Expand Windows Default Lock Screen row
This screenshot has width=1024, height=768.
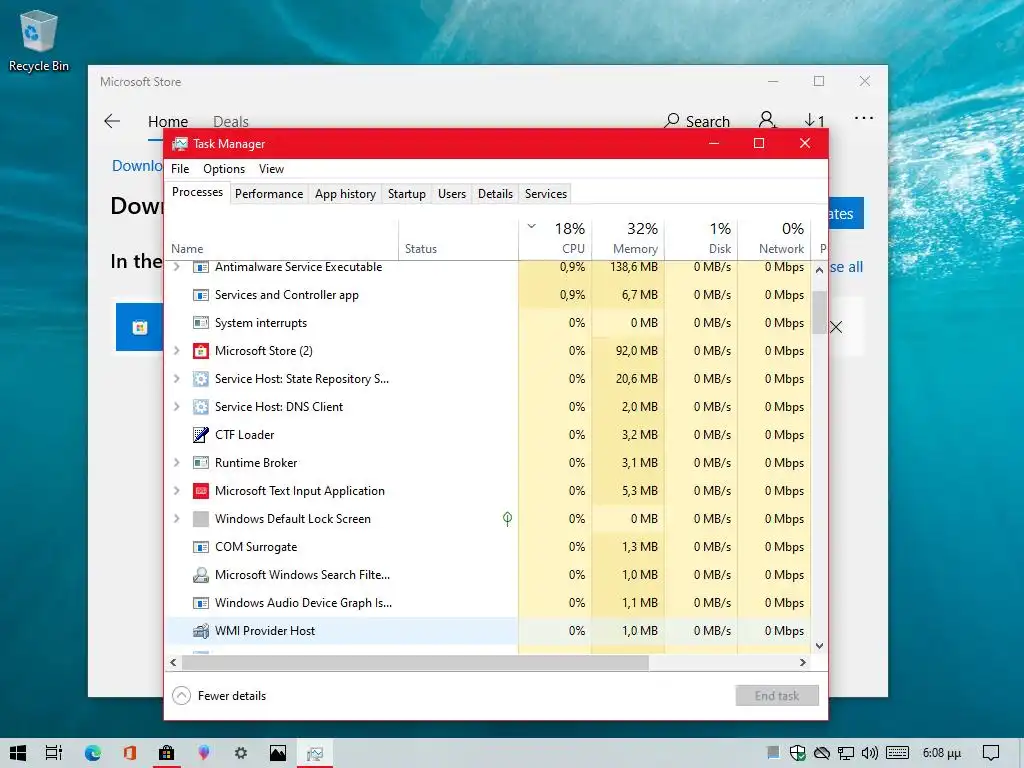point(176,519)
